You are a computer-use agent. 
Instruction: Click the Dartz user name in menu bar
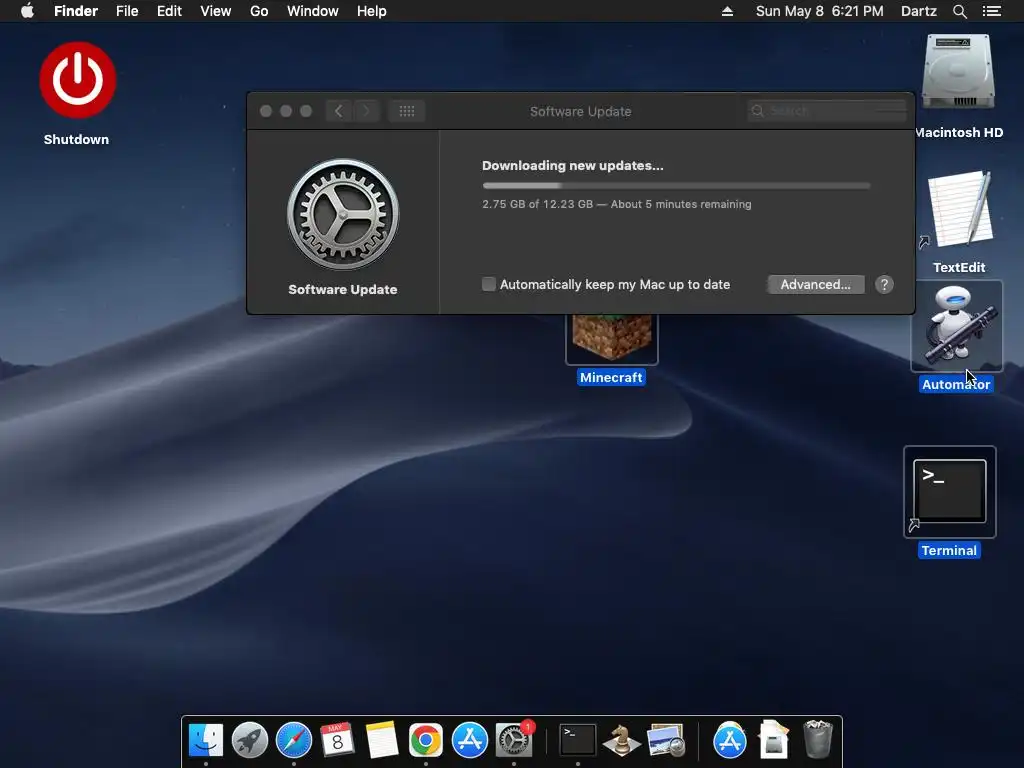click(x=918, y=11)
